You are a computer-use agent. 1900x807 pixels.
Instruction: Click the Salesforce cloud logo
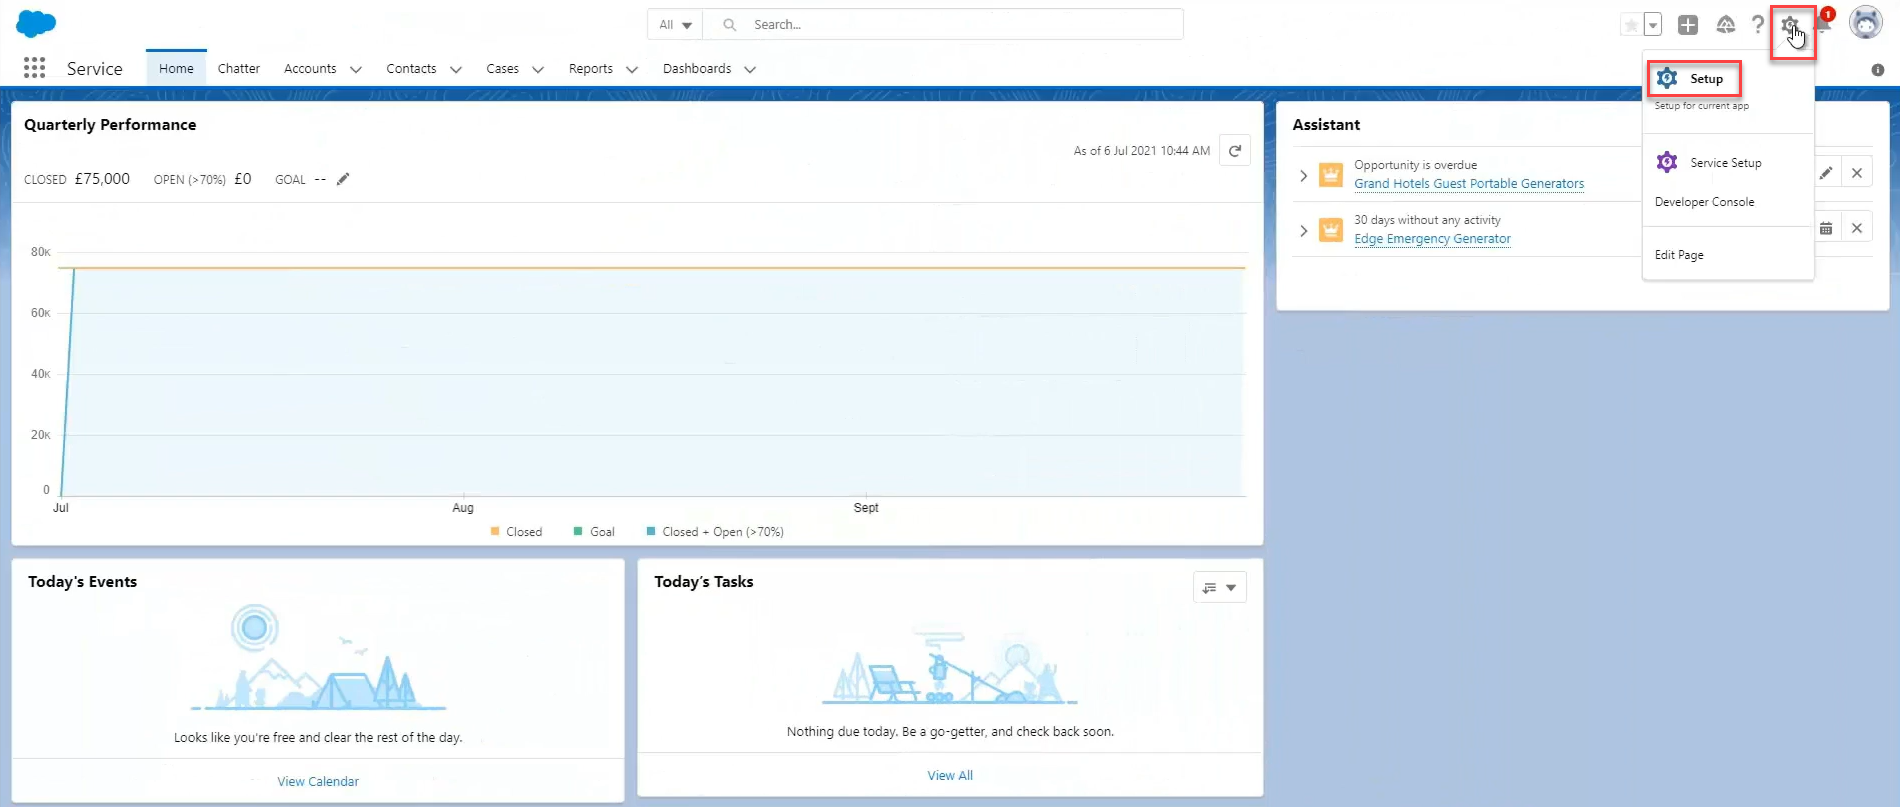tap(36, 23)
